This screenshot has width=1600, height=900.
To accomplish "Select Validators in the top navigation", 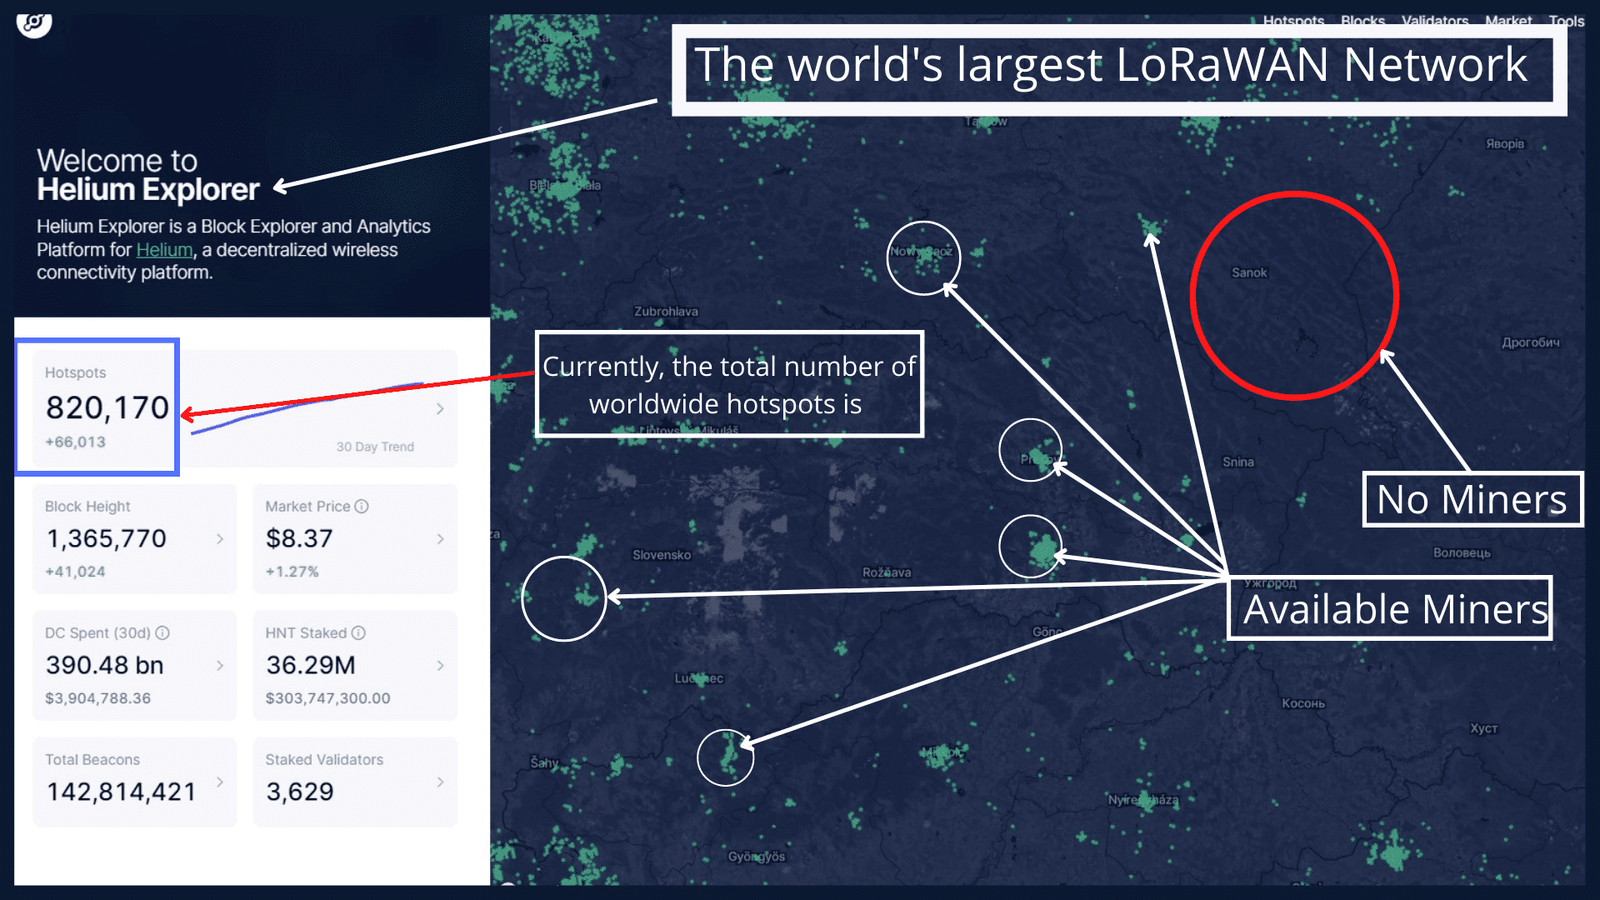I will coord(1435,21).
